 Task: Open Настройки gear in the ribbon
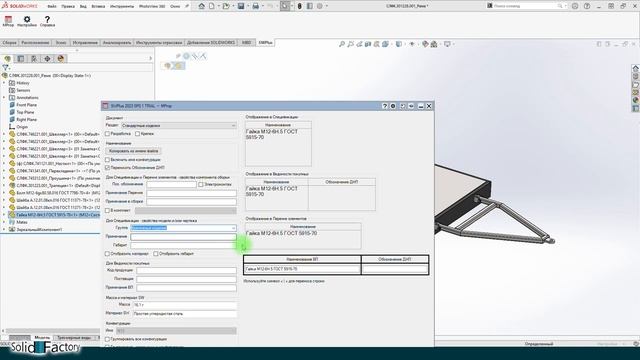point(27,21)
